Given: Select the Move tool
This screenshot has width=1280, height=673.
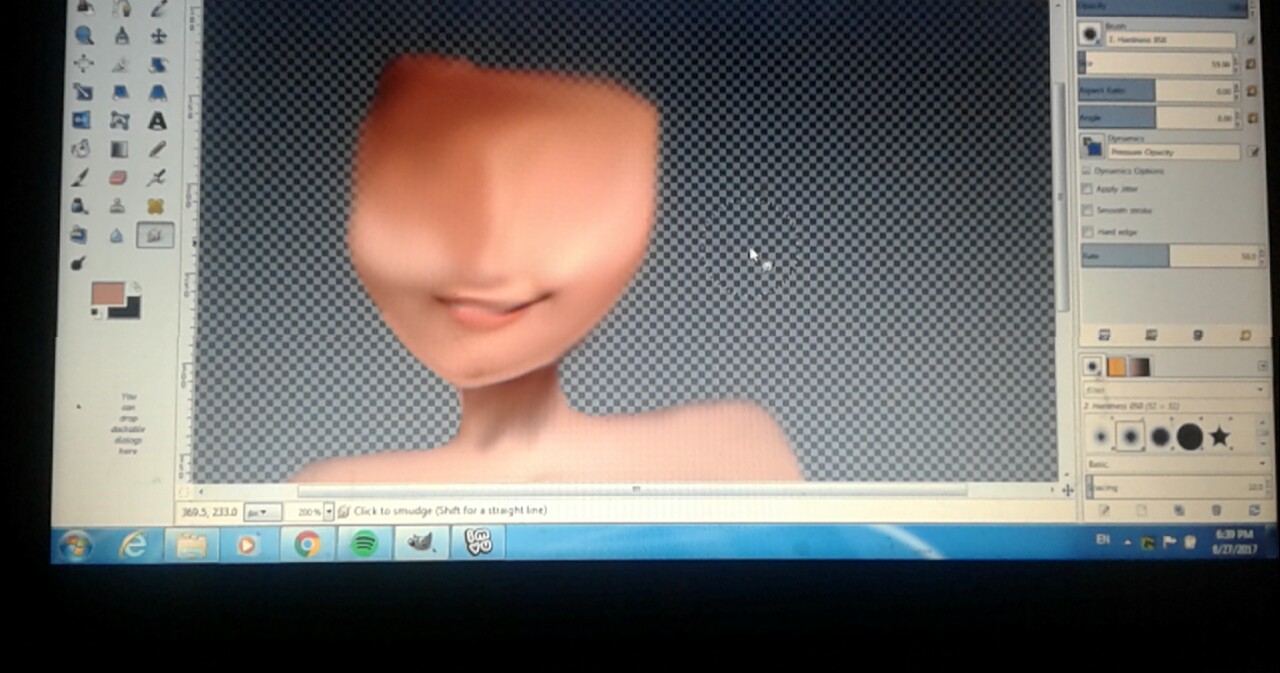Looking at the screenshot, I should (x=158, y=36).
